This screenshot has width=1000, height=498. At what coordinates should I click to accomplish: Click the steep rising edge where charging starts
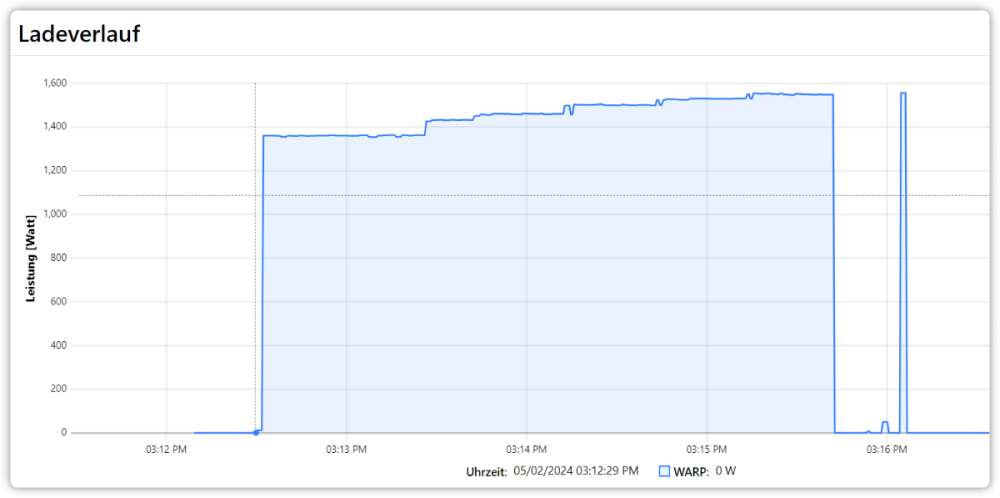click(x=262, y=280)
